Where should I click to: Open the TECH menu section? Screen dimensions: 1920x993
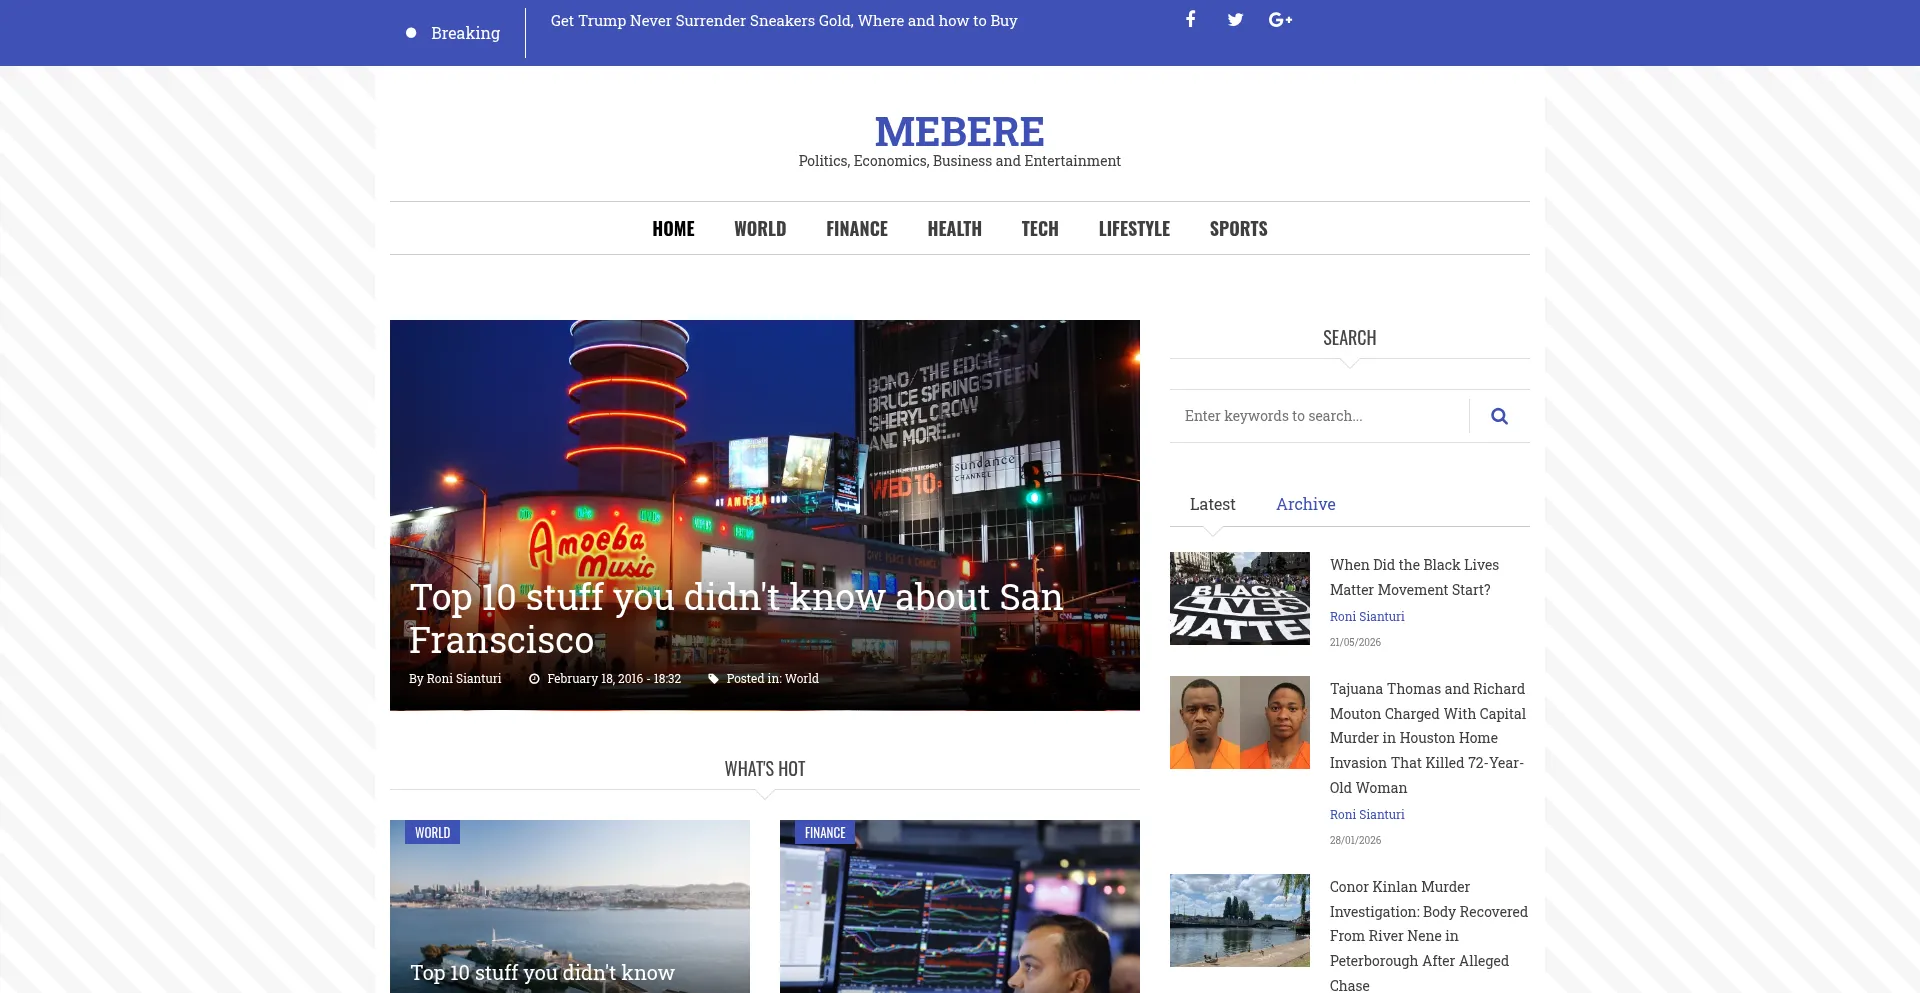(x=1040, y=229)
